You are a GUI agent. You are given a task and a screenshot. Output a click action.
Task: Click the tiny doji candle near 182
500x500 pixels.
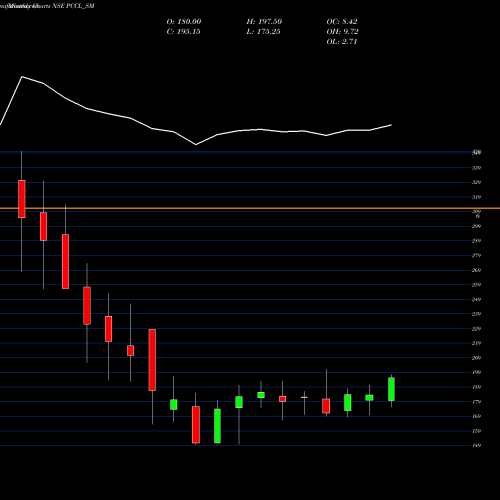(304, 397)
